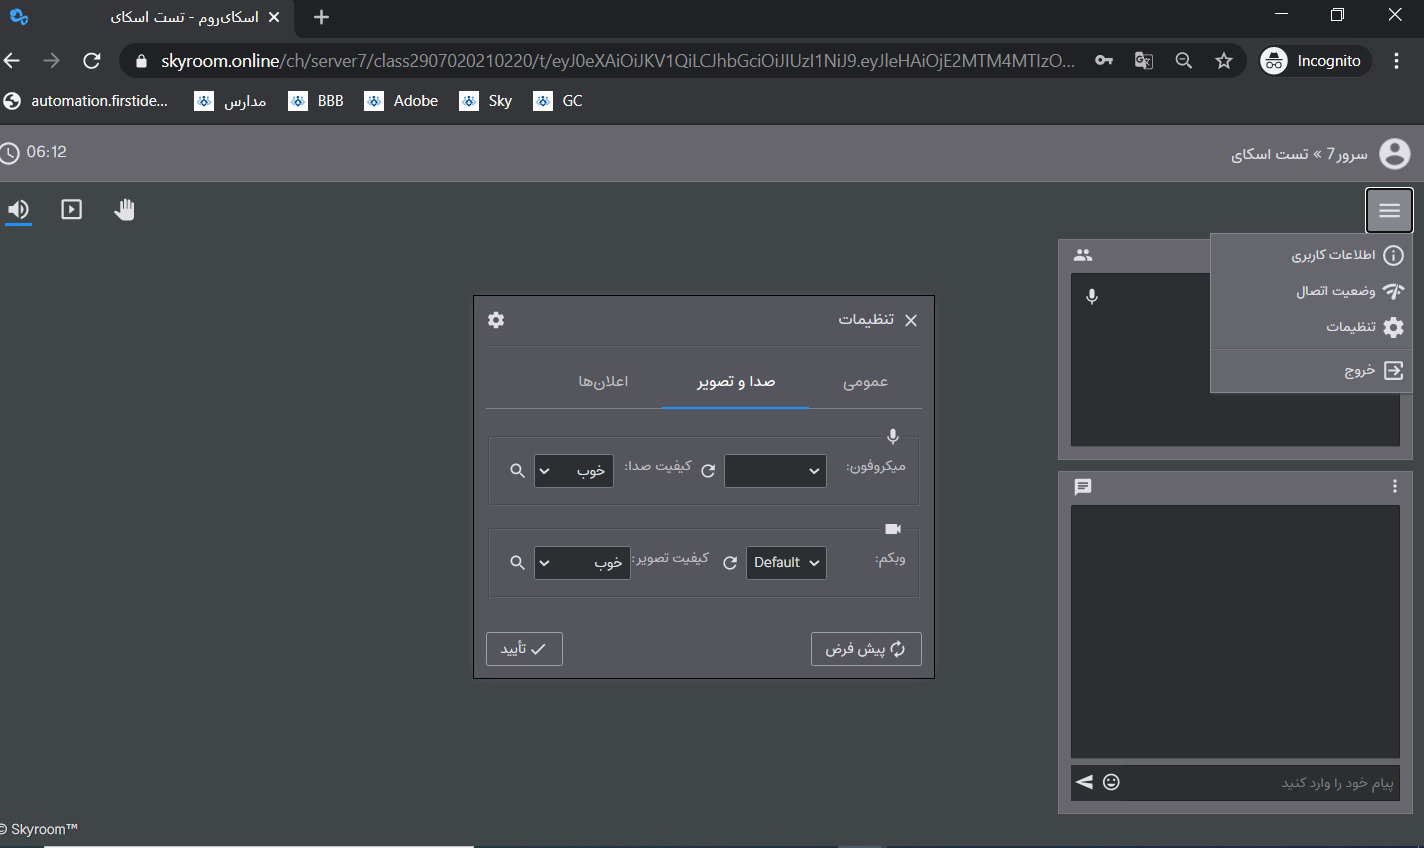
Task: Open the کیفیت صدا quality dropdown
Action: (573, 471)
